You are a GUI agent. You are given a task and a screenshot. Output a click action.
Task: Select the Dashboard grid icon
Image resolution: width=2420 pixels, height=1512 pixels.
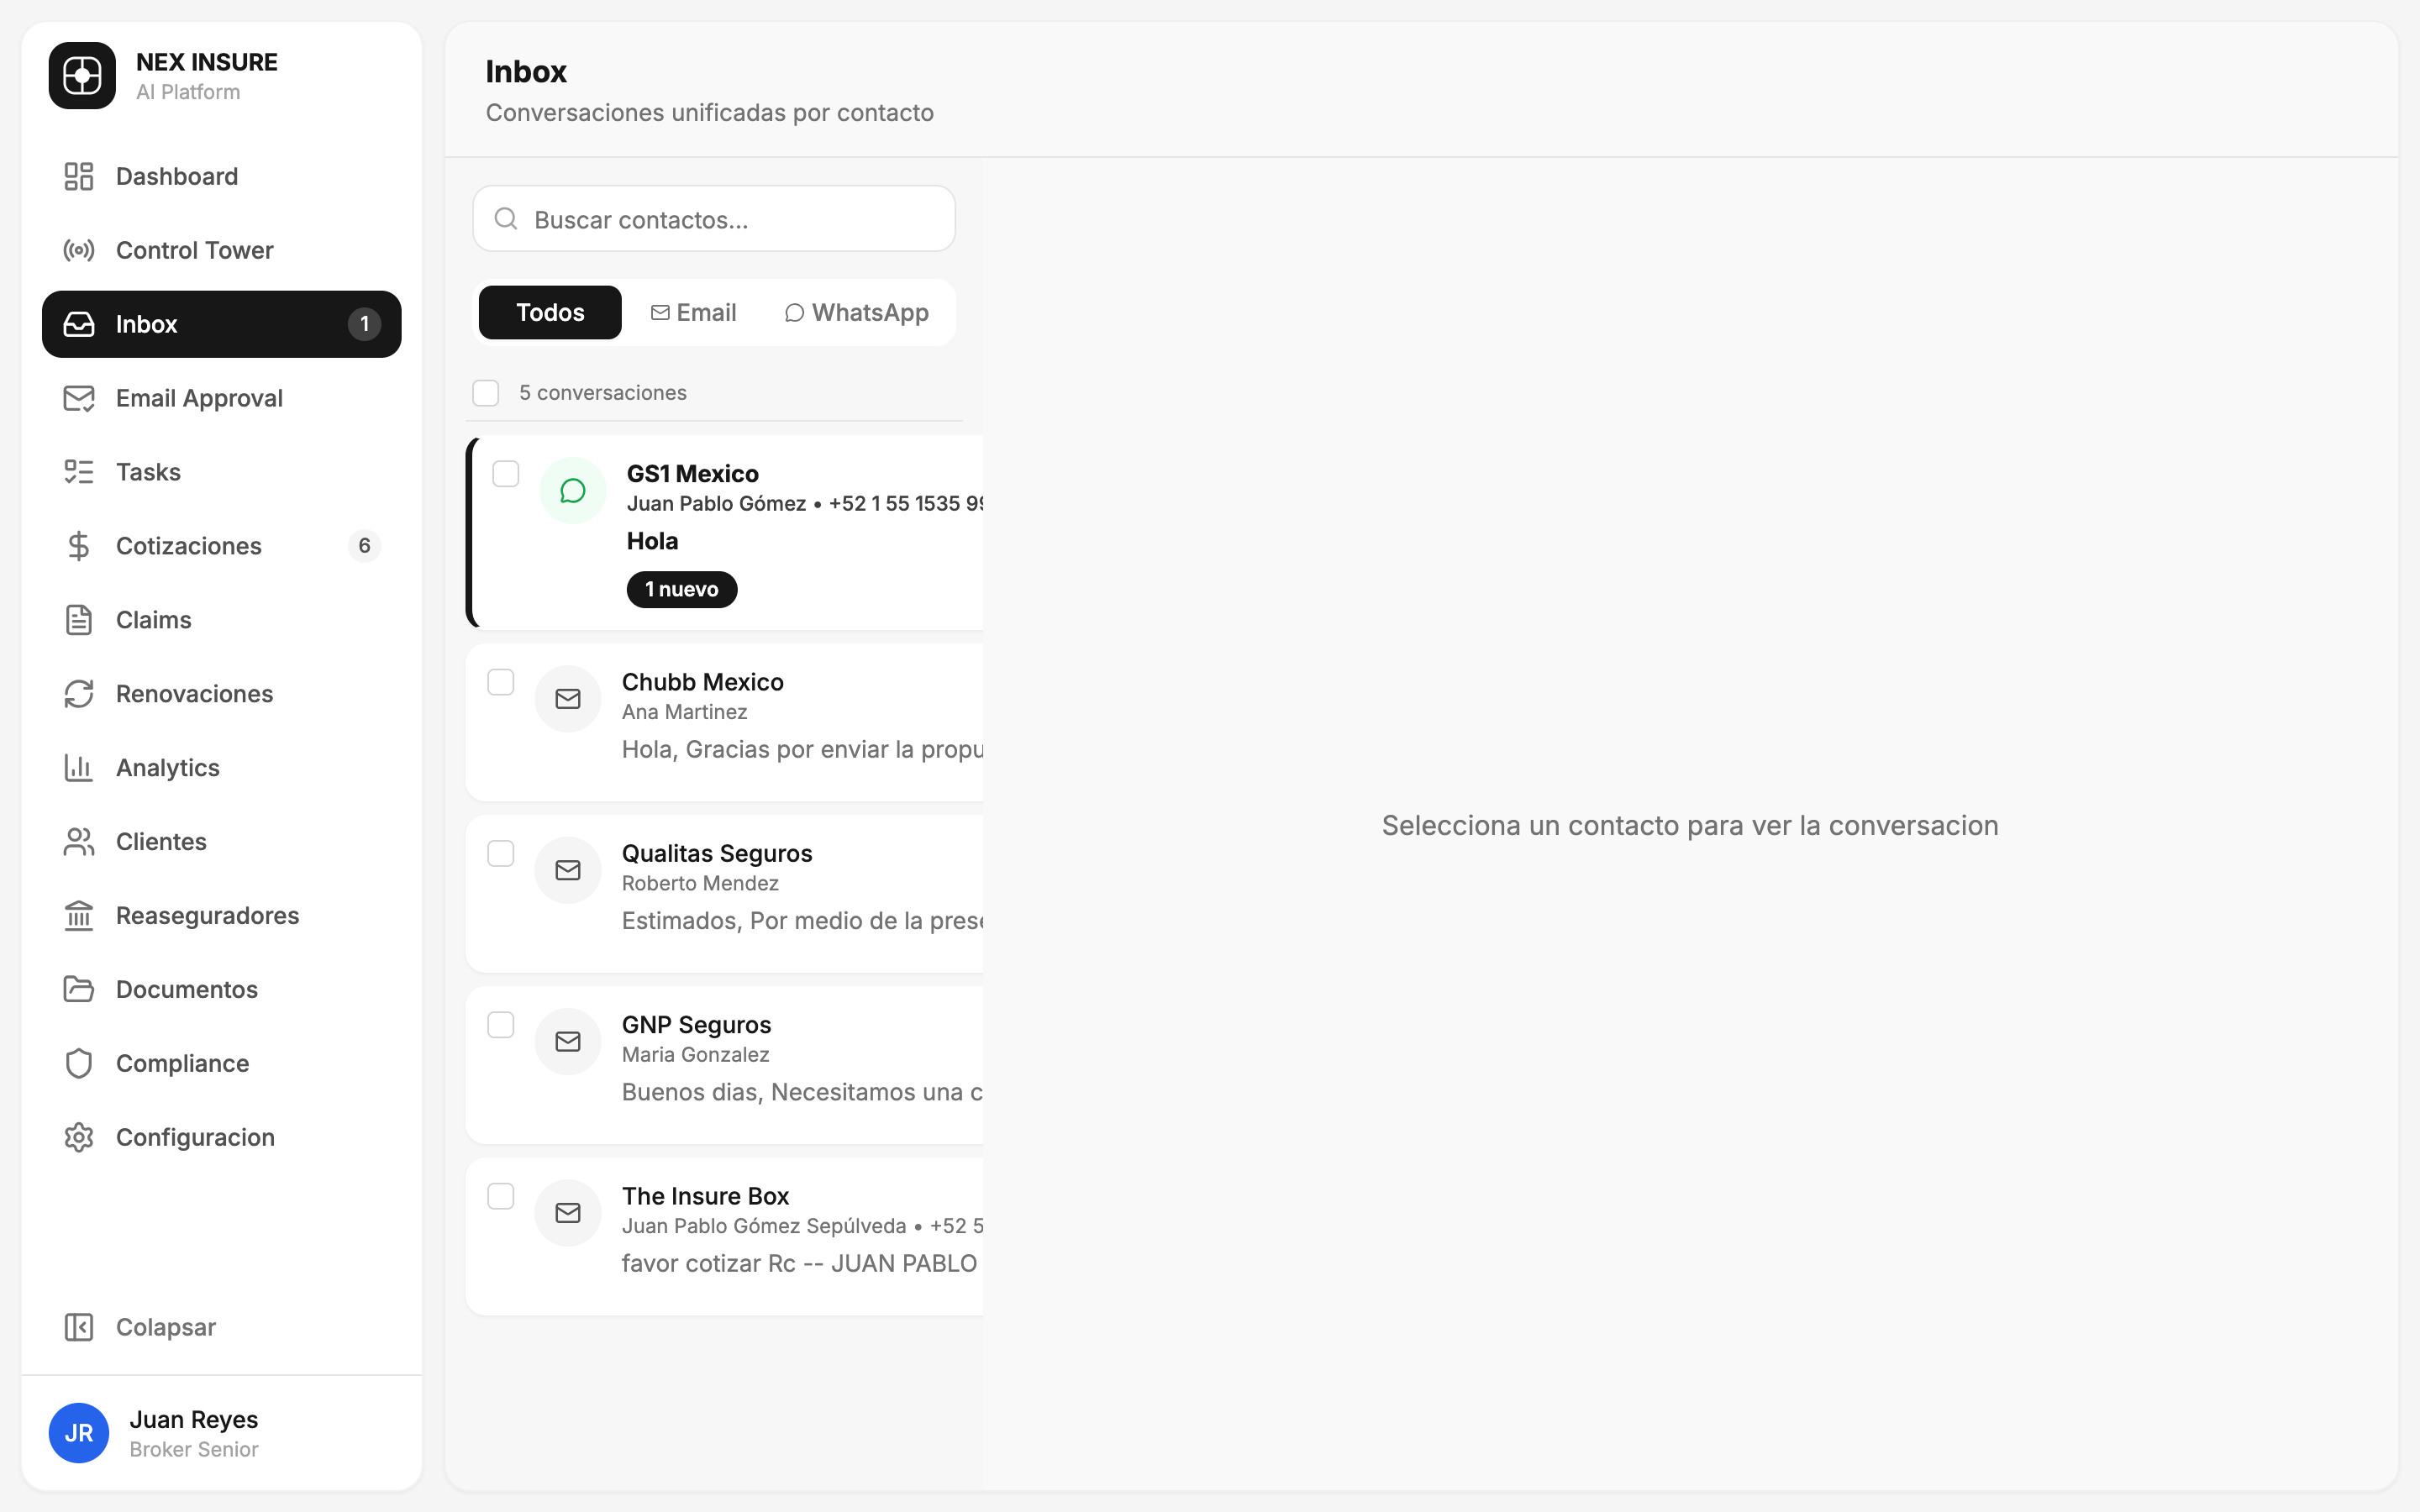pyautogui.click(x=79, y=176)
